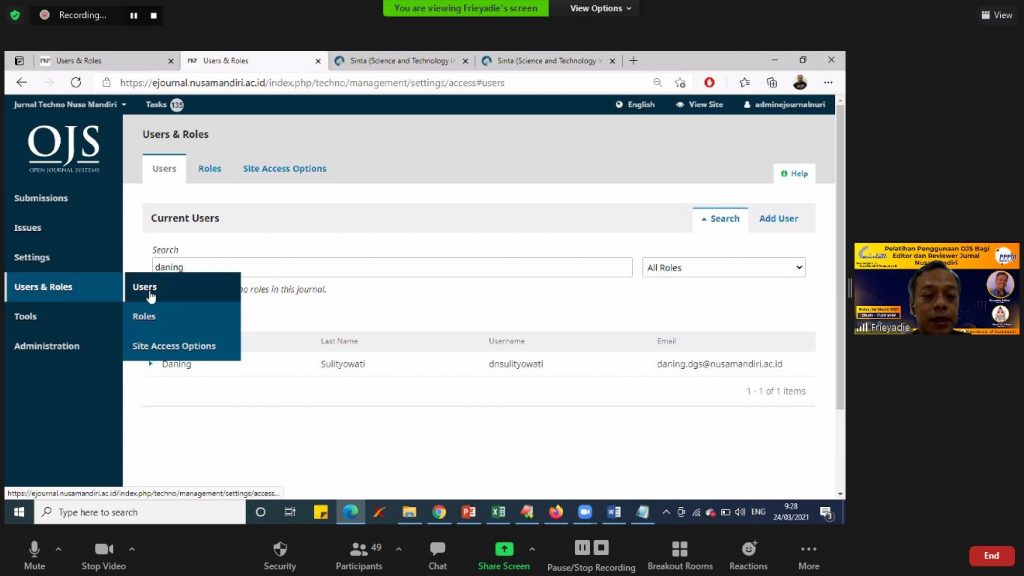Expand the Daning user row triangle
1024x576 pixels.
click(x=151, y=364)
